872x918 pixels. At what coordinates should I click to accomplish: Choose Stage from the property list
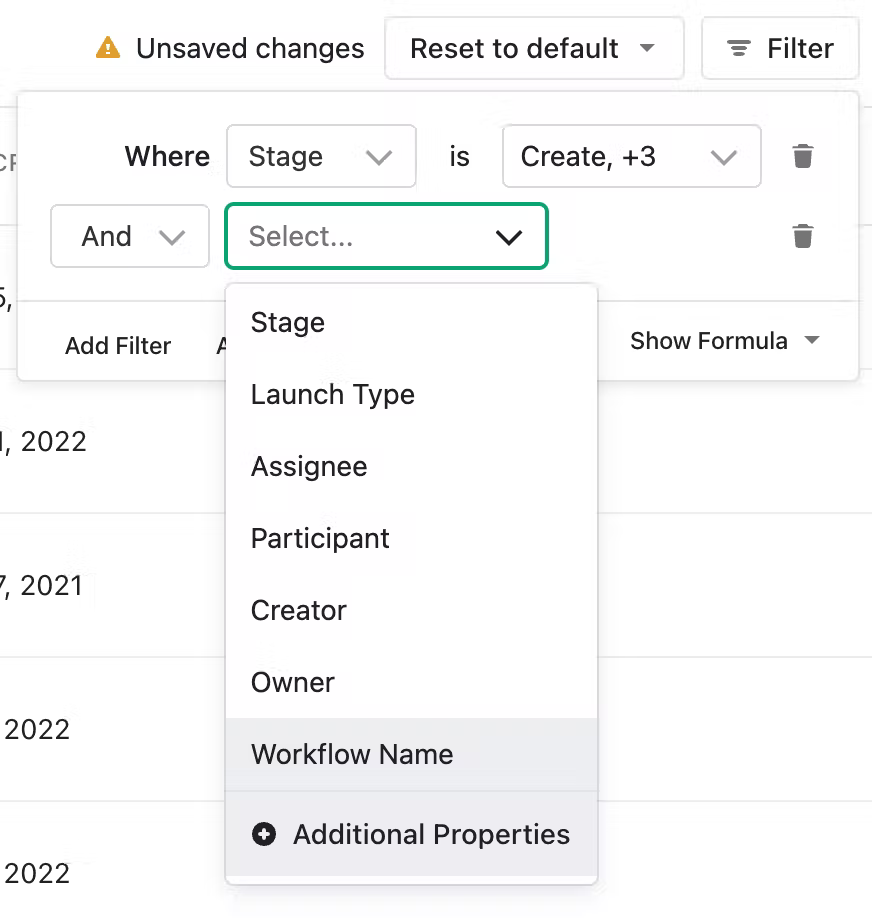(411, 323)
